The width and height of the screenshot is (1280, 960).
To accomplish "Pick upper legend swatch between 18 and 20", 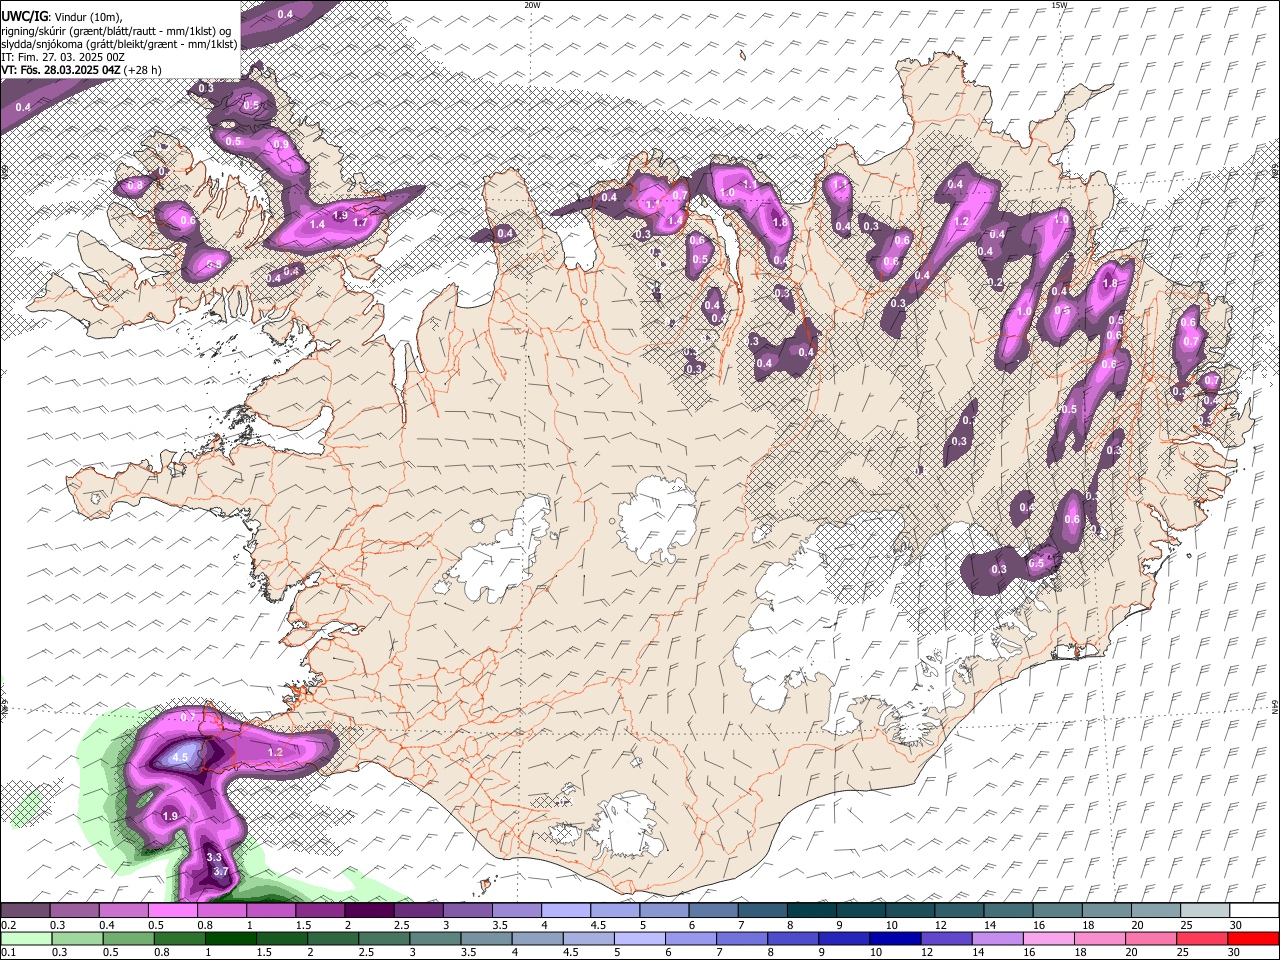I will point(1106,910).
